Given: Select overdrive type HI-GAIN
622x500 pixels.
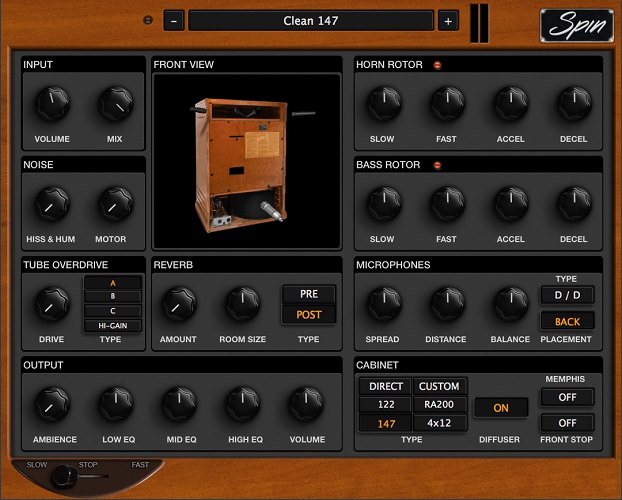Looking at the screenshot, I should pyautogui.click(x=112, y=325).
